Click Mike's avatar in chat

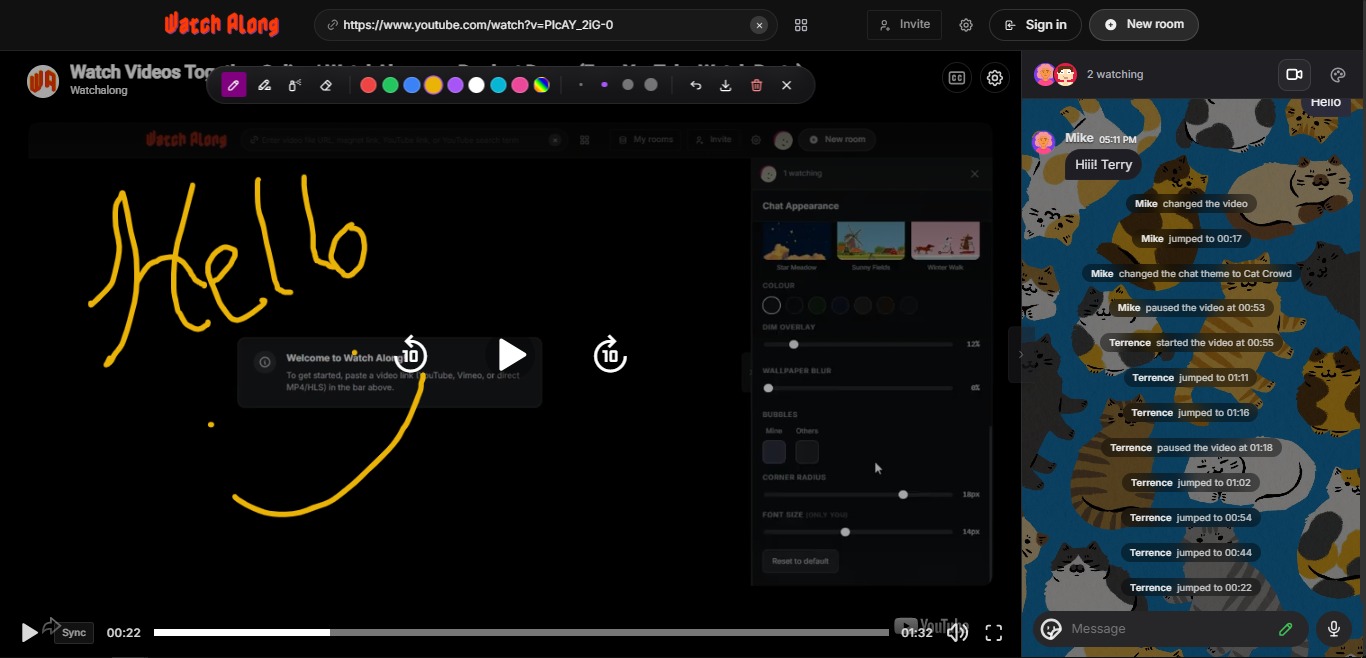point(1044,142)
